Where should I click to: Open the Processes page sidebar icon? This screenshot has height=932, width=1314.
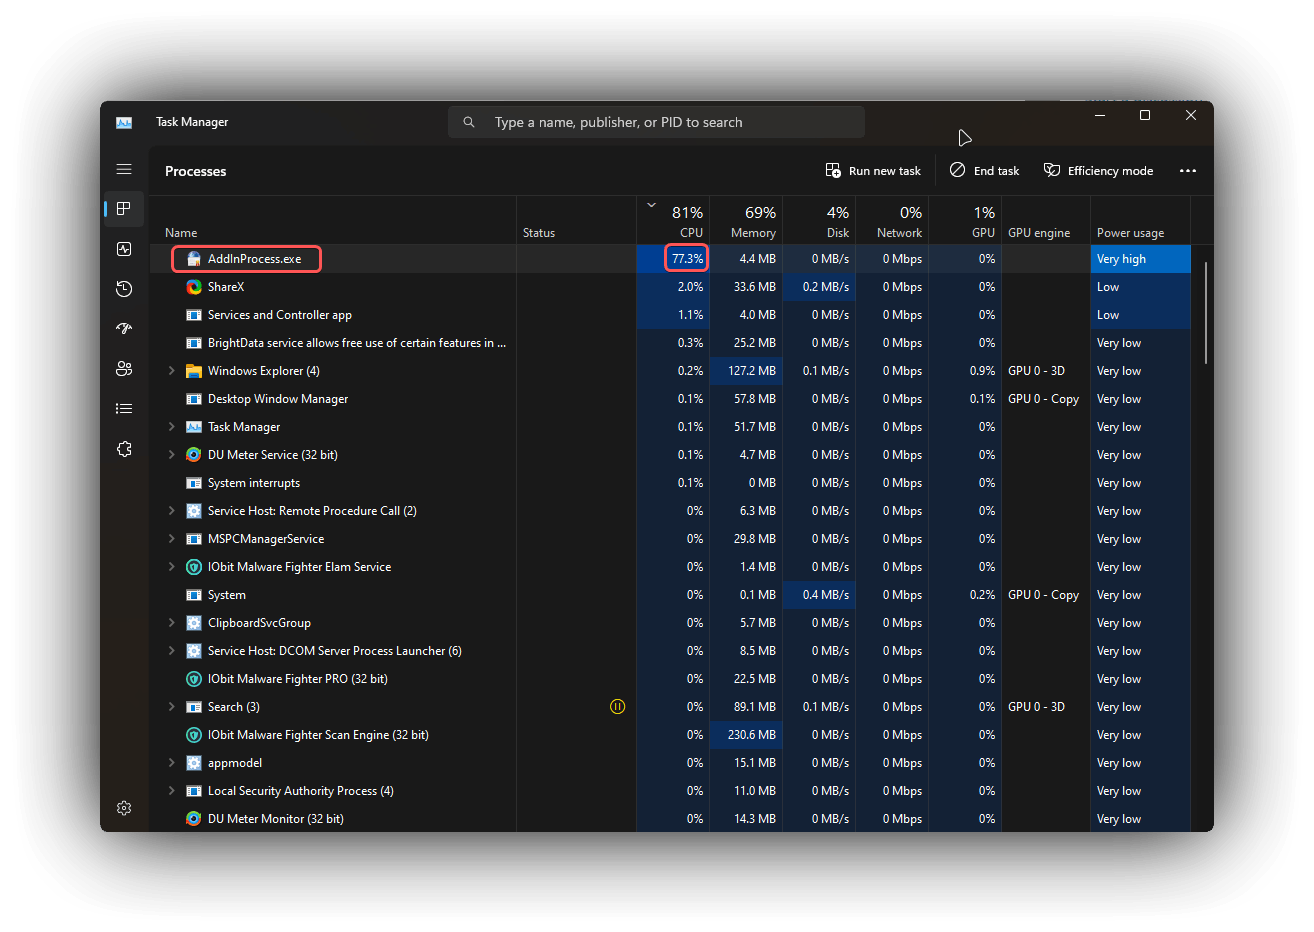(x=124, y=208)
